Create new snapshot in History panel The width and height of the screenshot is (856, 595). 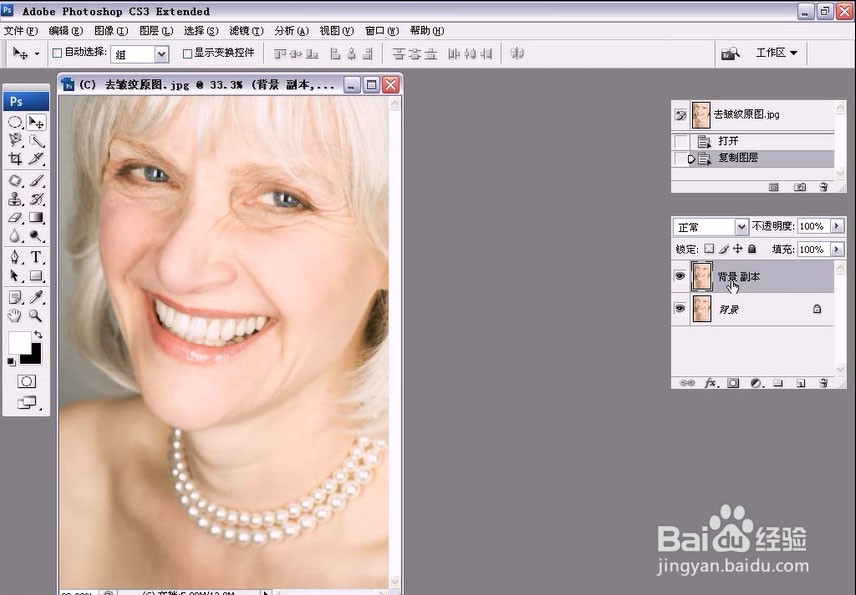click(x=800, y=187)
